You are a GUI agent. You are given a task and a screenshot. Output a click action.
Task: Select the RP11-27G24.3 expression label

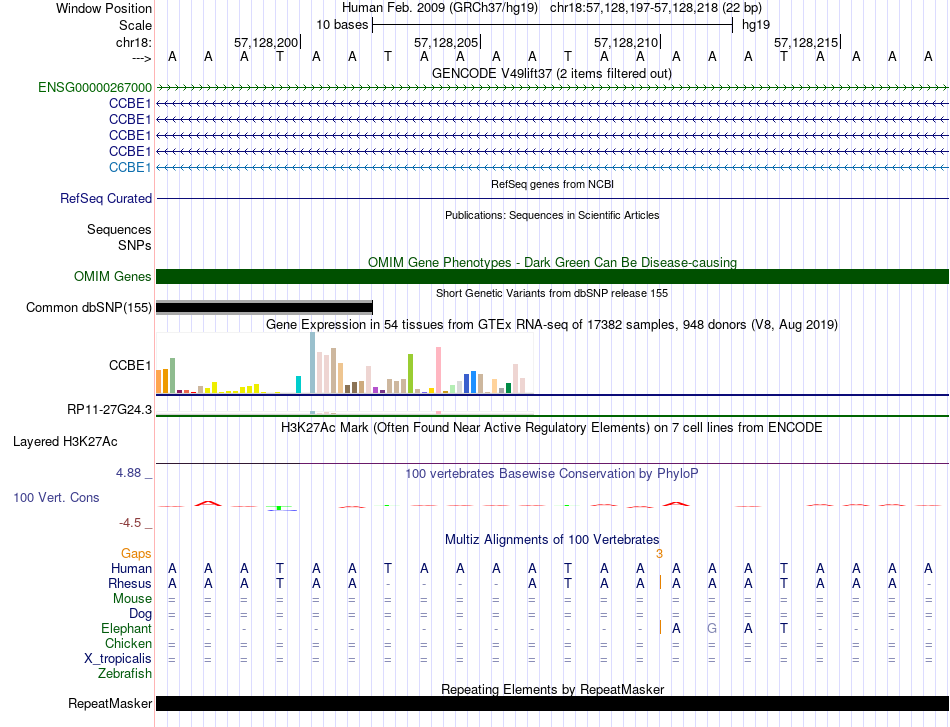click(109, 410)
